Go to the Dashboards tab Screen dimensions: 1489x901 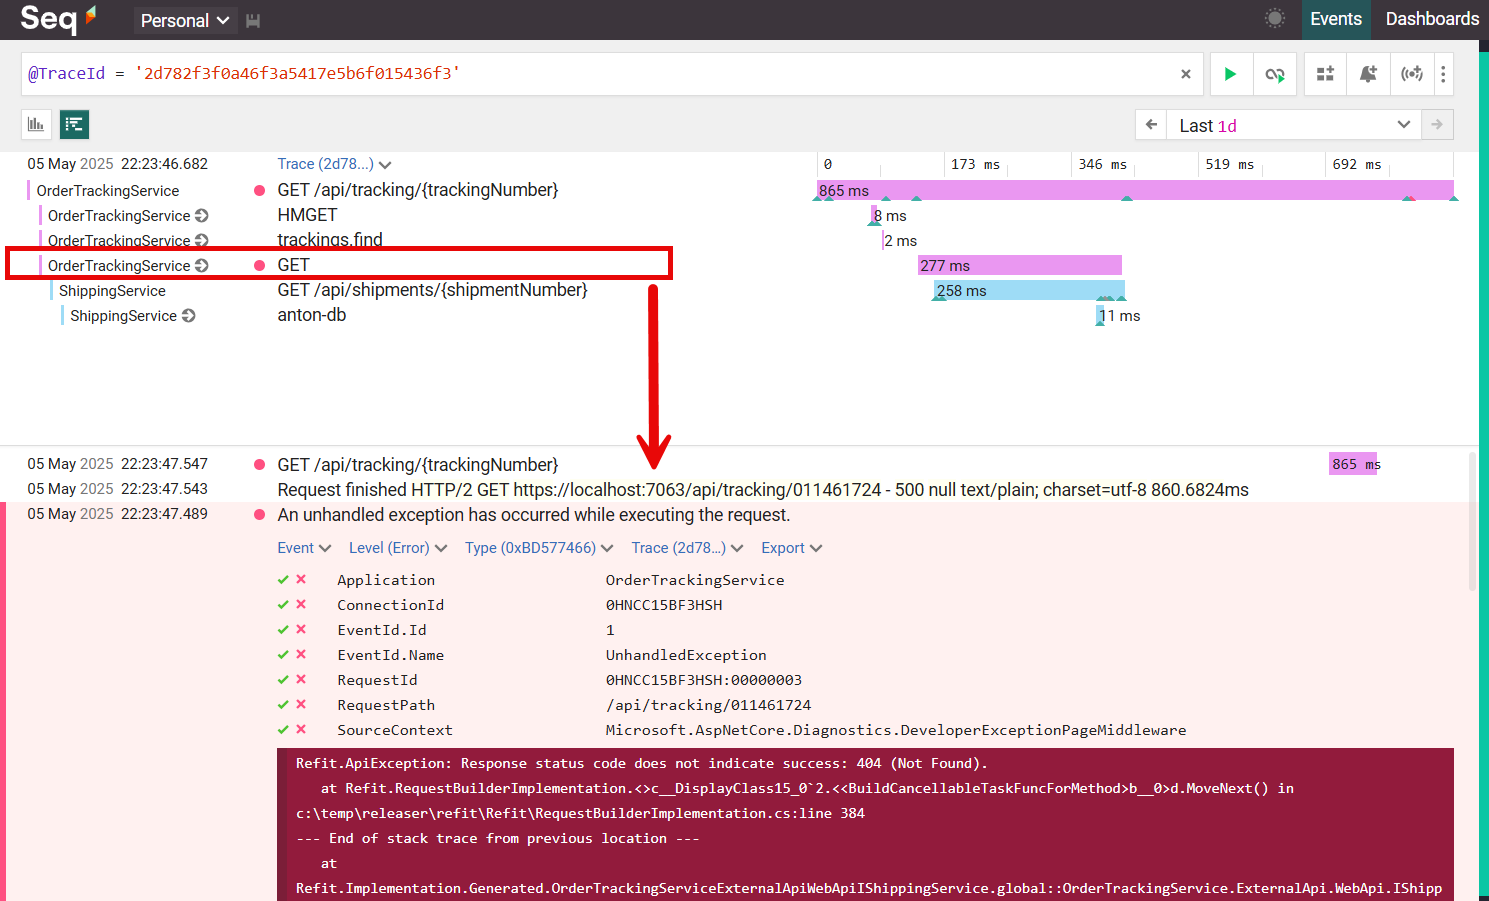coord(1432,19)
